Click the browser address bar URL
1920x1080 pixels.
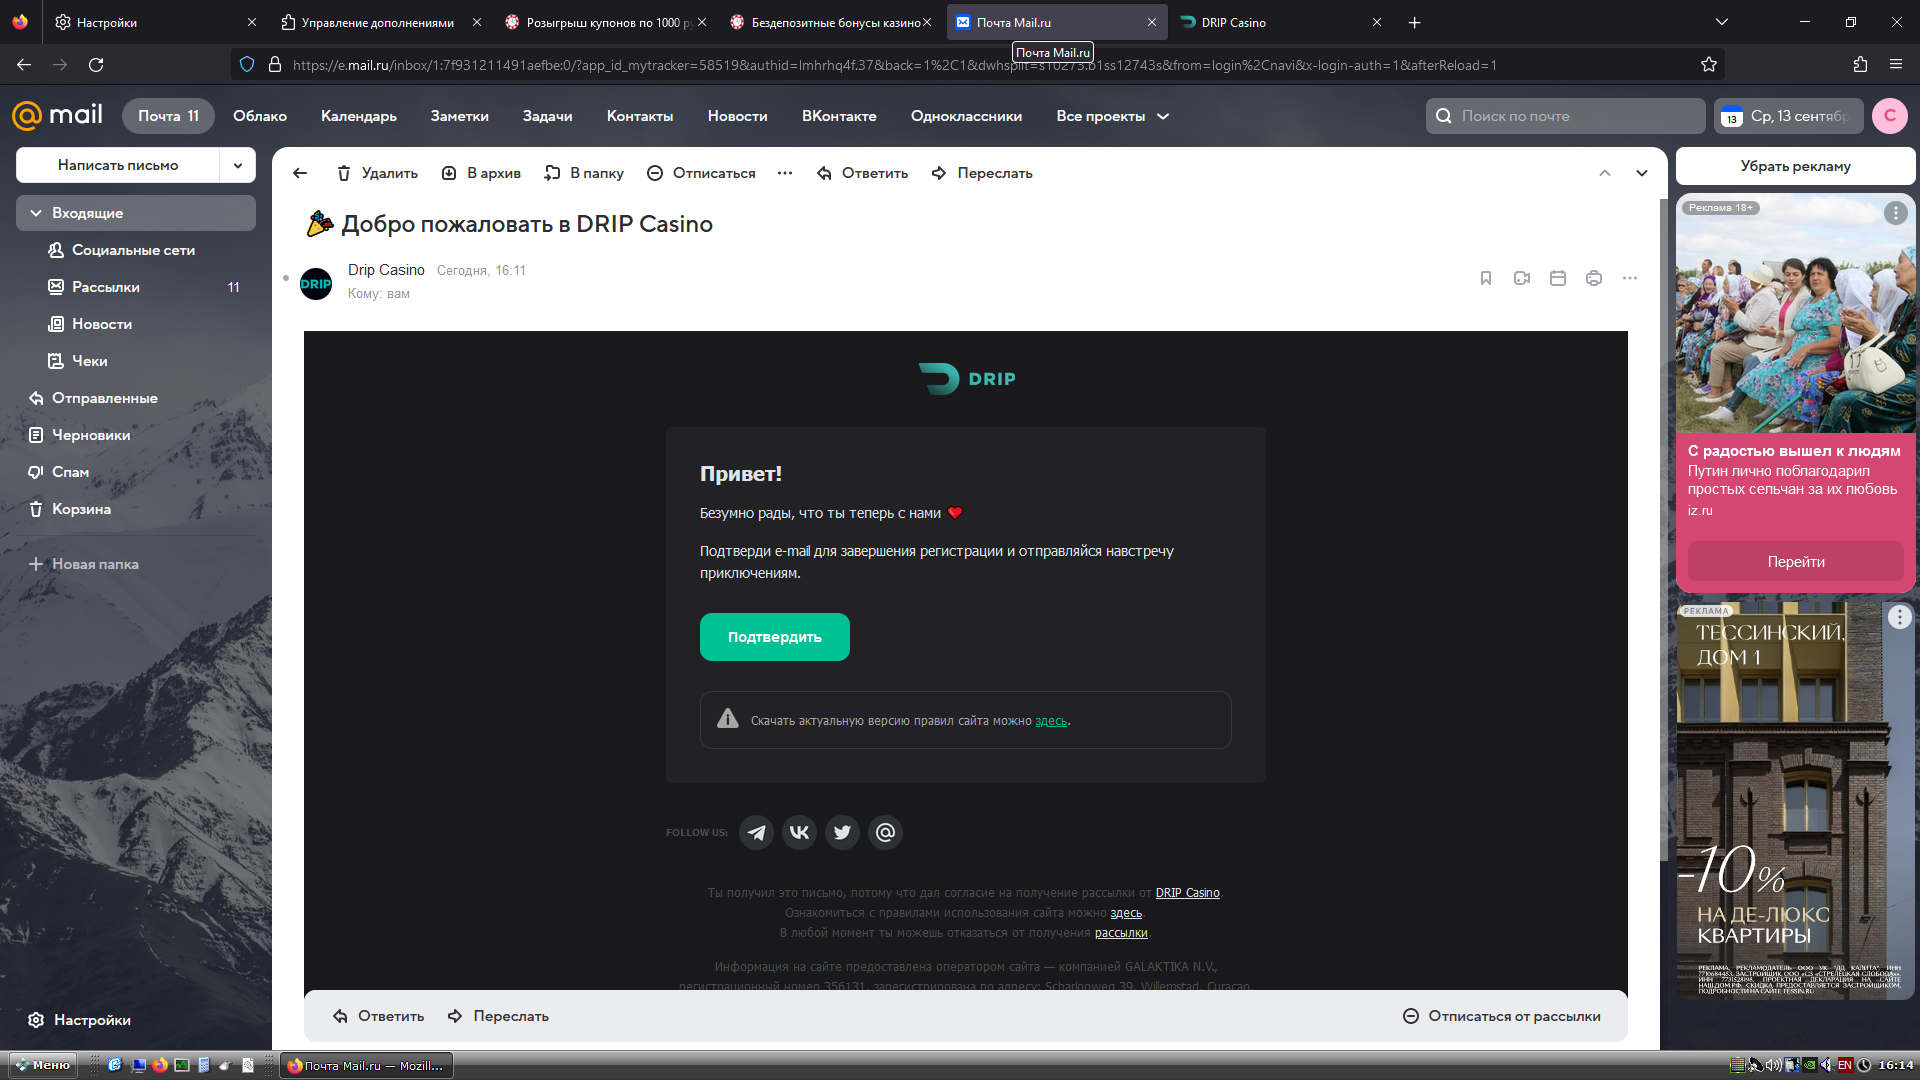coord(895,65)
